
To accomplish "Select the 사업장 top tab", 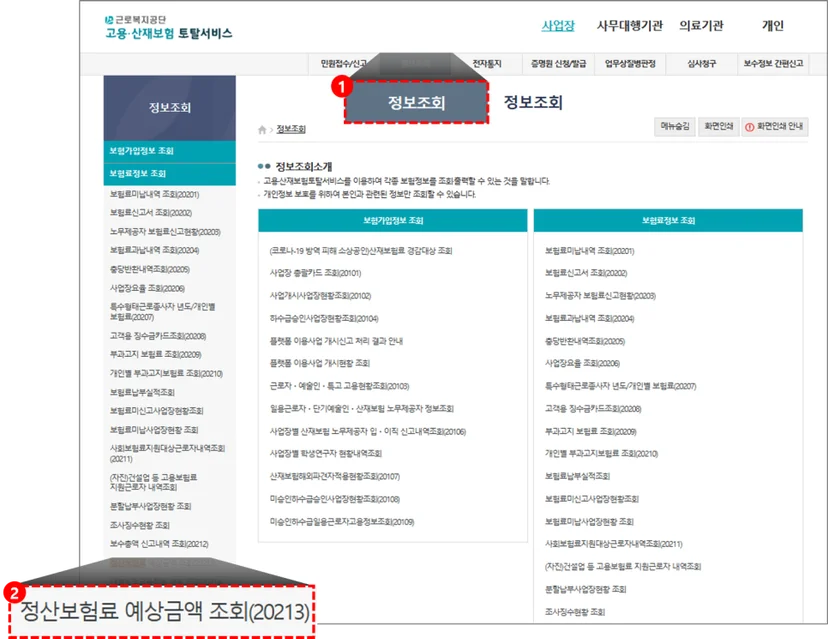I will click(x=558, y=25).
